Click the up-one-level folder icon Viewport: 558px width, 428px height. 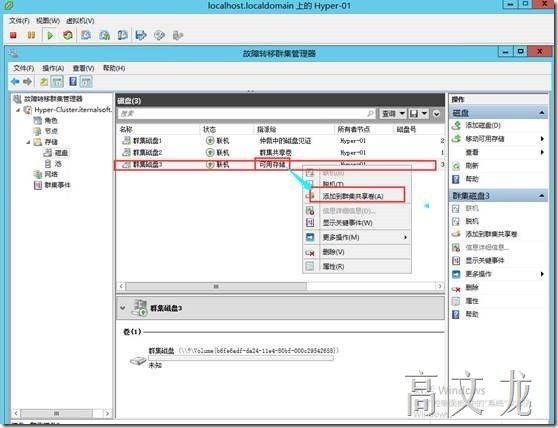pos(44,82)
